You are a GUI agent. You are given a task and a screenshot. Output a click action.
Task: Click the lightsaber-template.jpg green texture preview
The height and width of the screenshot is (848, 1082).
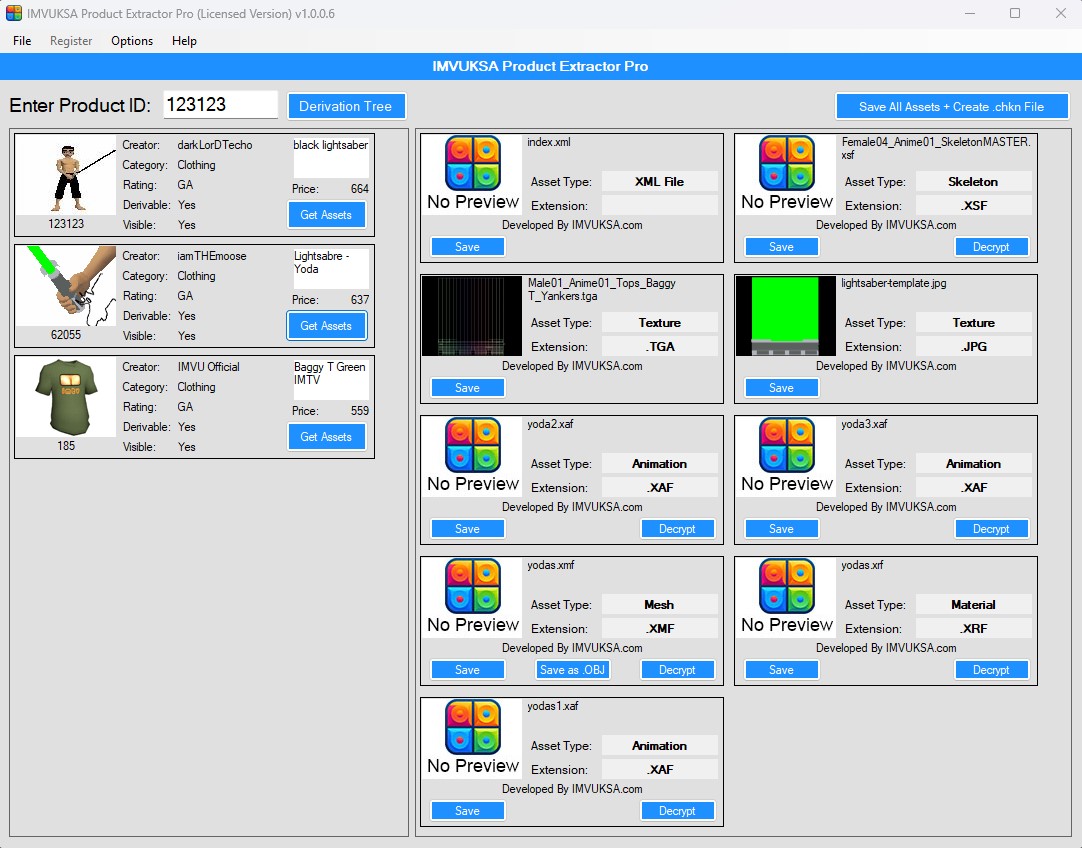[x=786, y=316]
